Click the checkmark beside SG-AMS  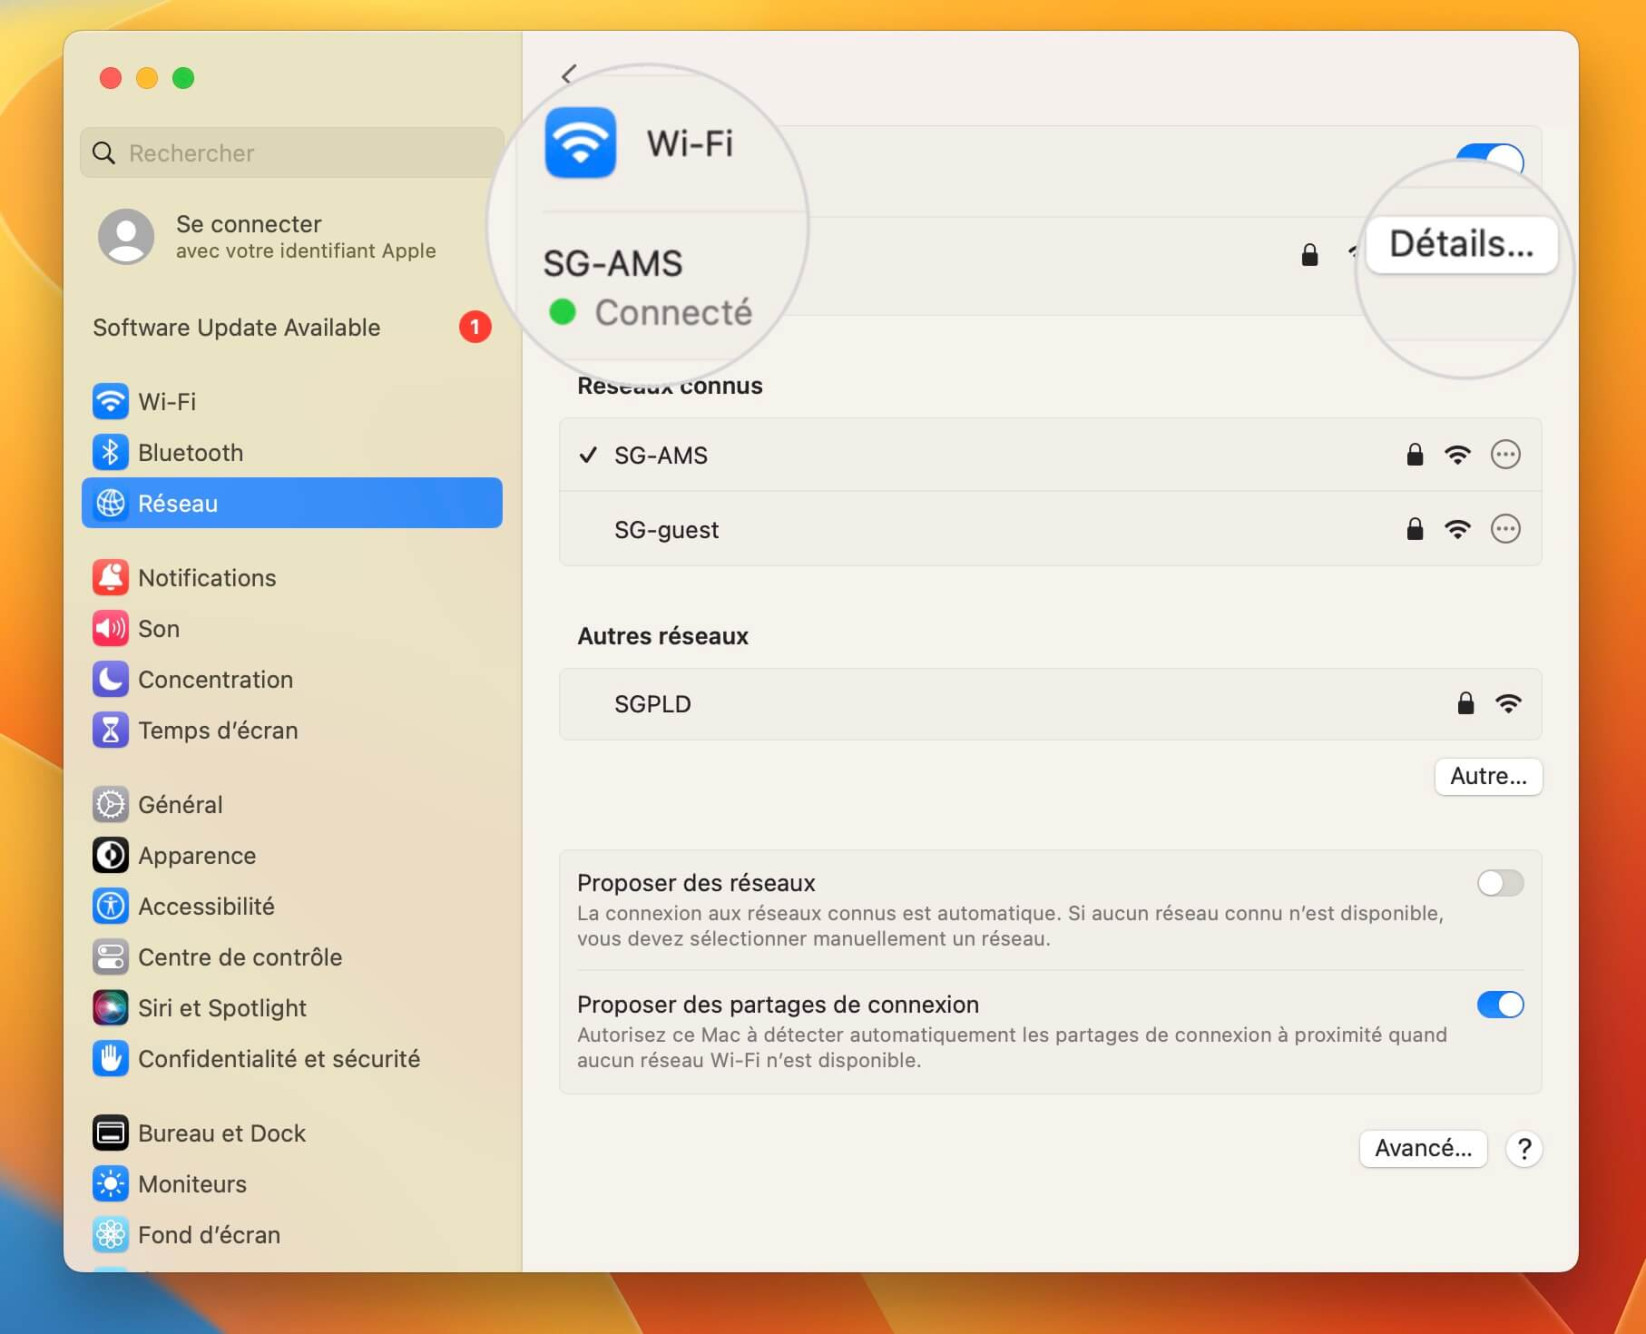point(588,455)
